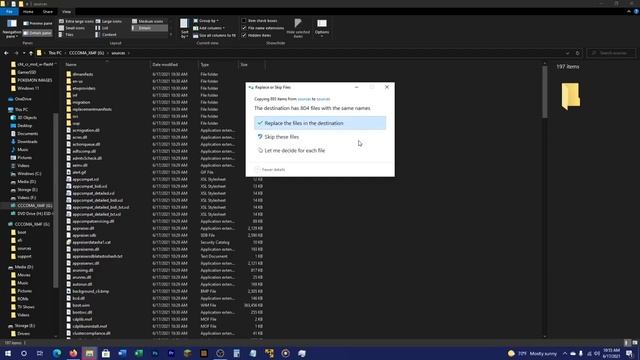
Task: Open notification center in system tray
Action: point(629,353)
